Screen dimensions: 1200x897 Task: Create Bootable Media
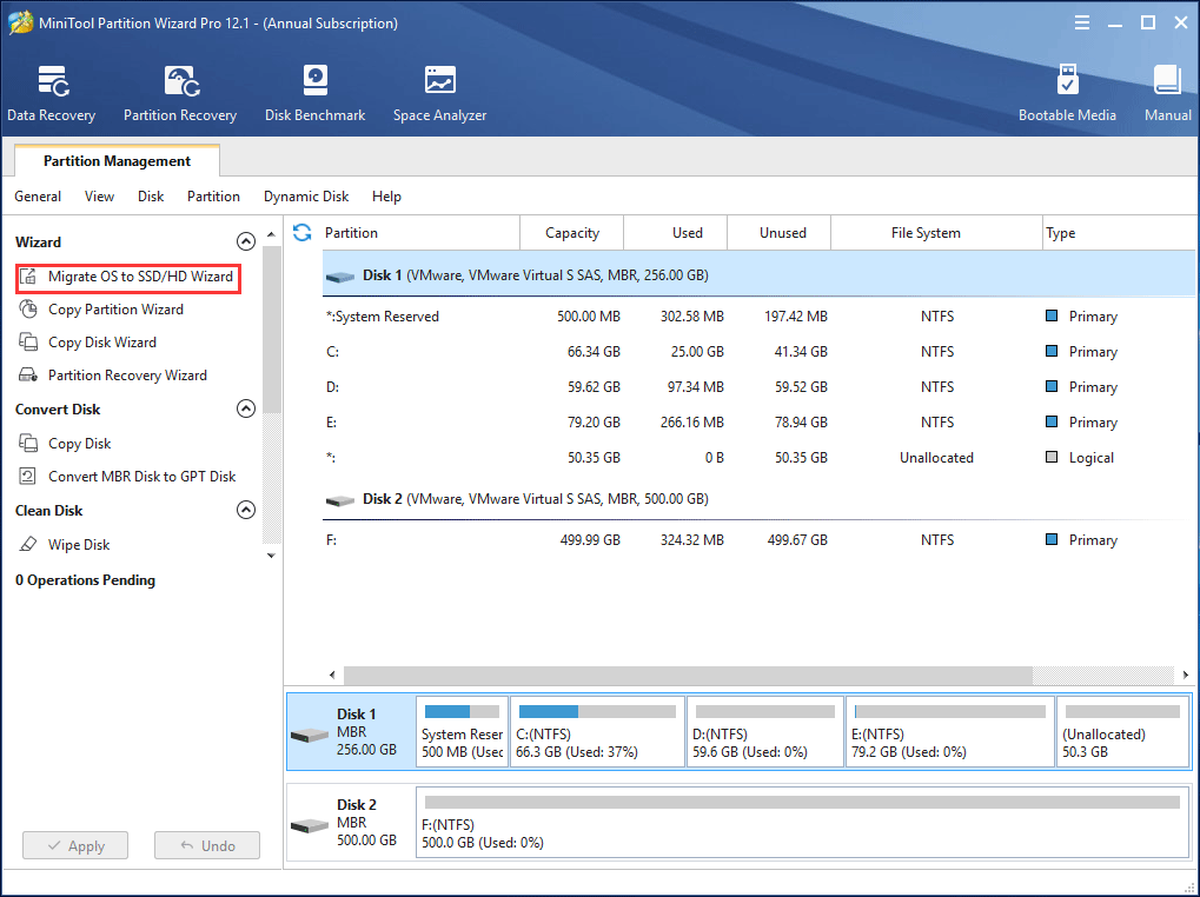(x=1067, y=94)
